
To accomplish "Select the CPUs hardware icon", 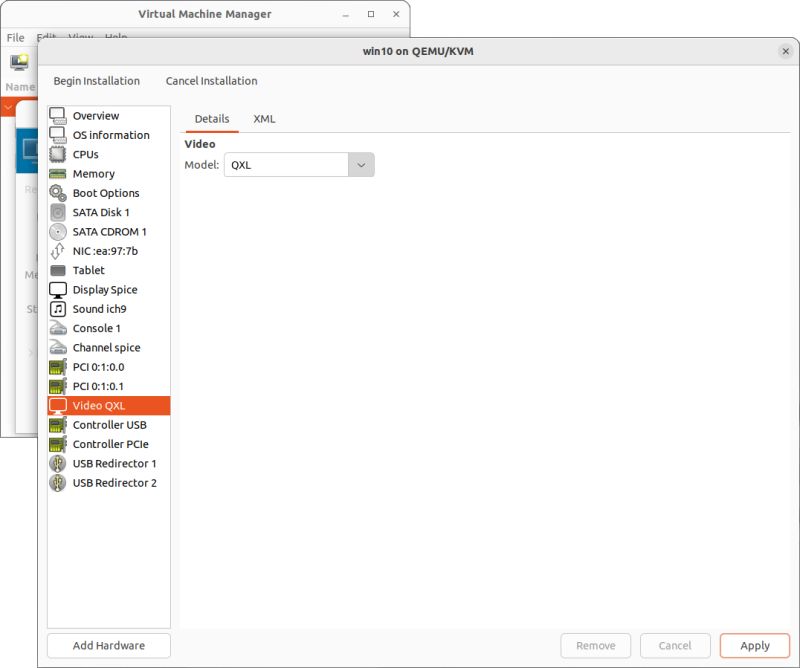I will coord(59,154).
